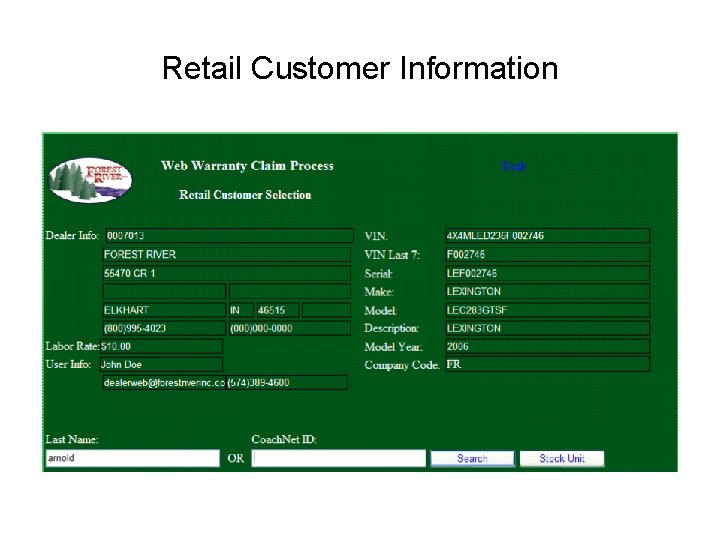This screenshot has width=720, height=540.
Task: Click 'Web Warranty Claim Process' heading
Action: coord(247,166)
